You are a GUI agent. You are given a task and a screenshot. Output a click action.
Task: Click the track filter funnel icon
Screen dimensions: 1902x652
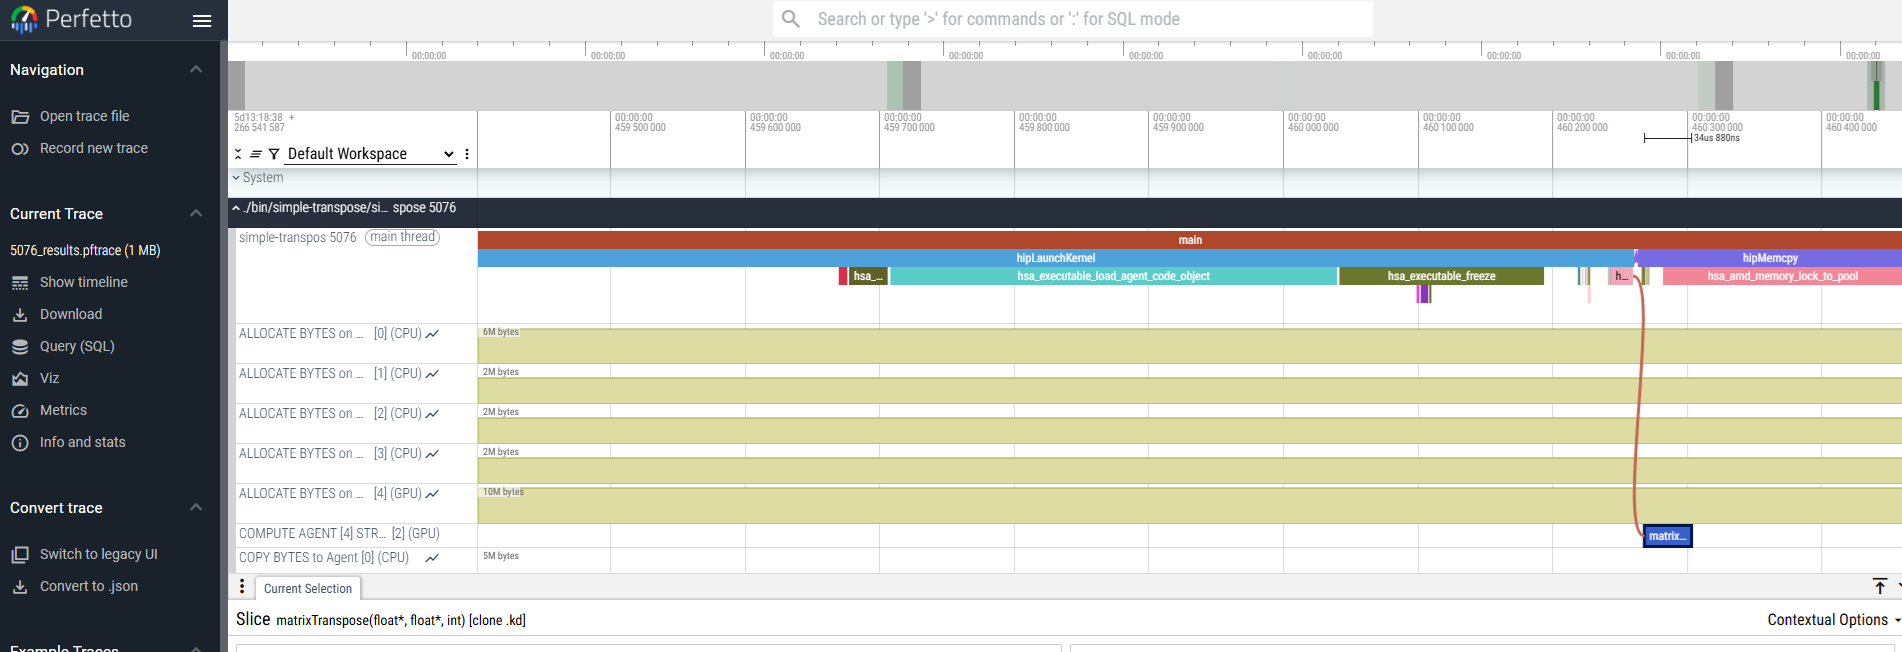pos(273,154)
